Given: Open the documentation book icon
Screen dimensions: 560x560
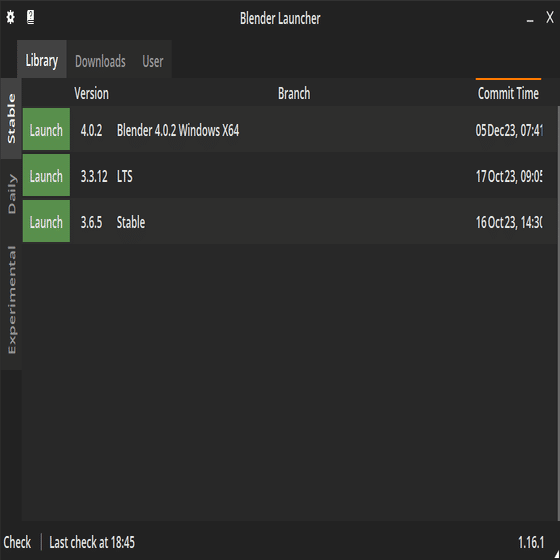Looking at the screenshot, I should pyautogui.click(x=31, y=17).
